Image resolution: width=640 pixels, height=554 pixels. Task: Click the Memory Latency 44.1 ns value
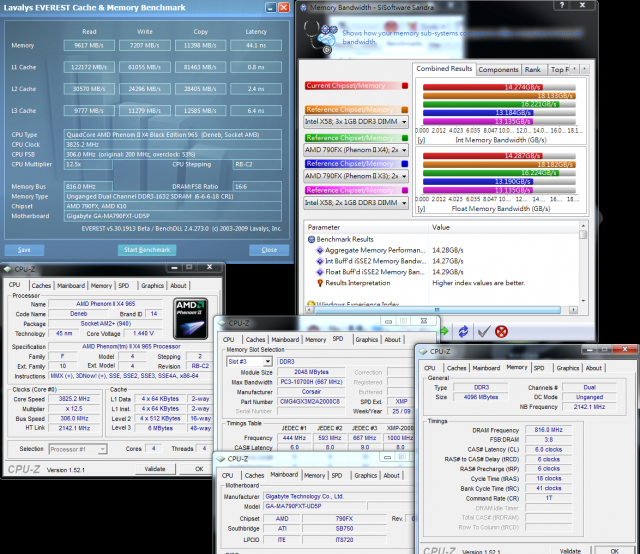[x=256, y=45]
